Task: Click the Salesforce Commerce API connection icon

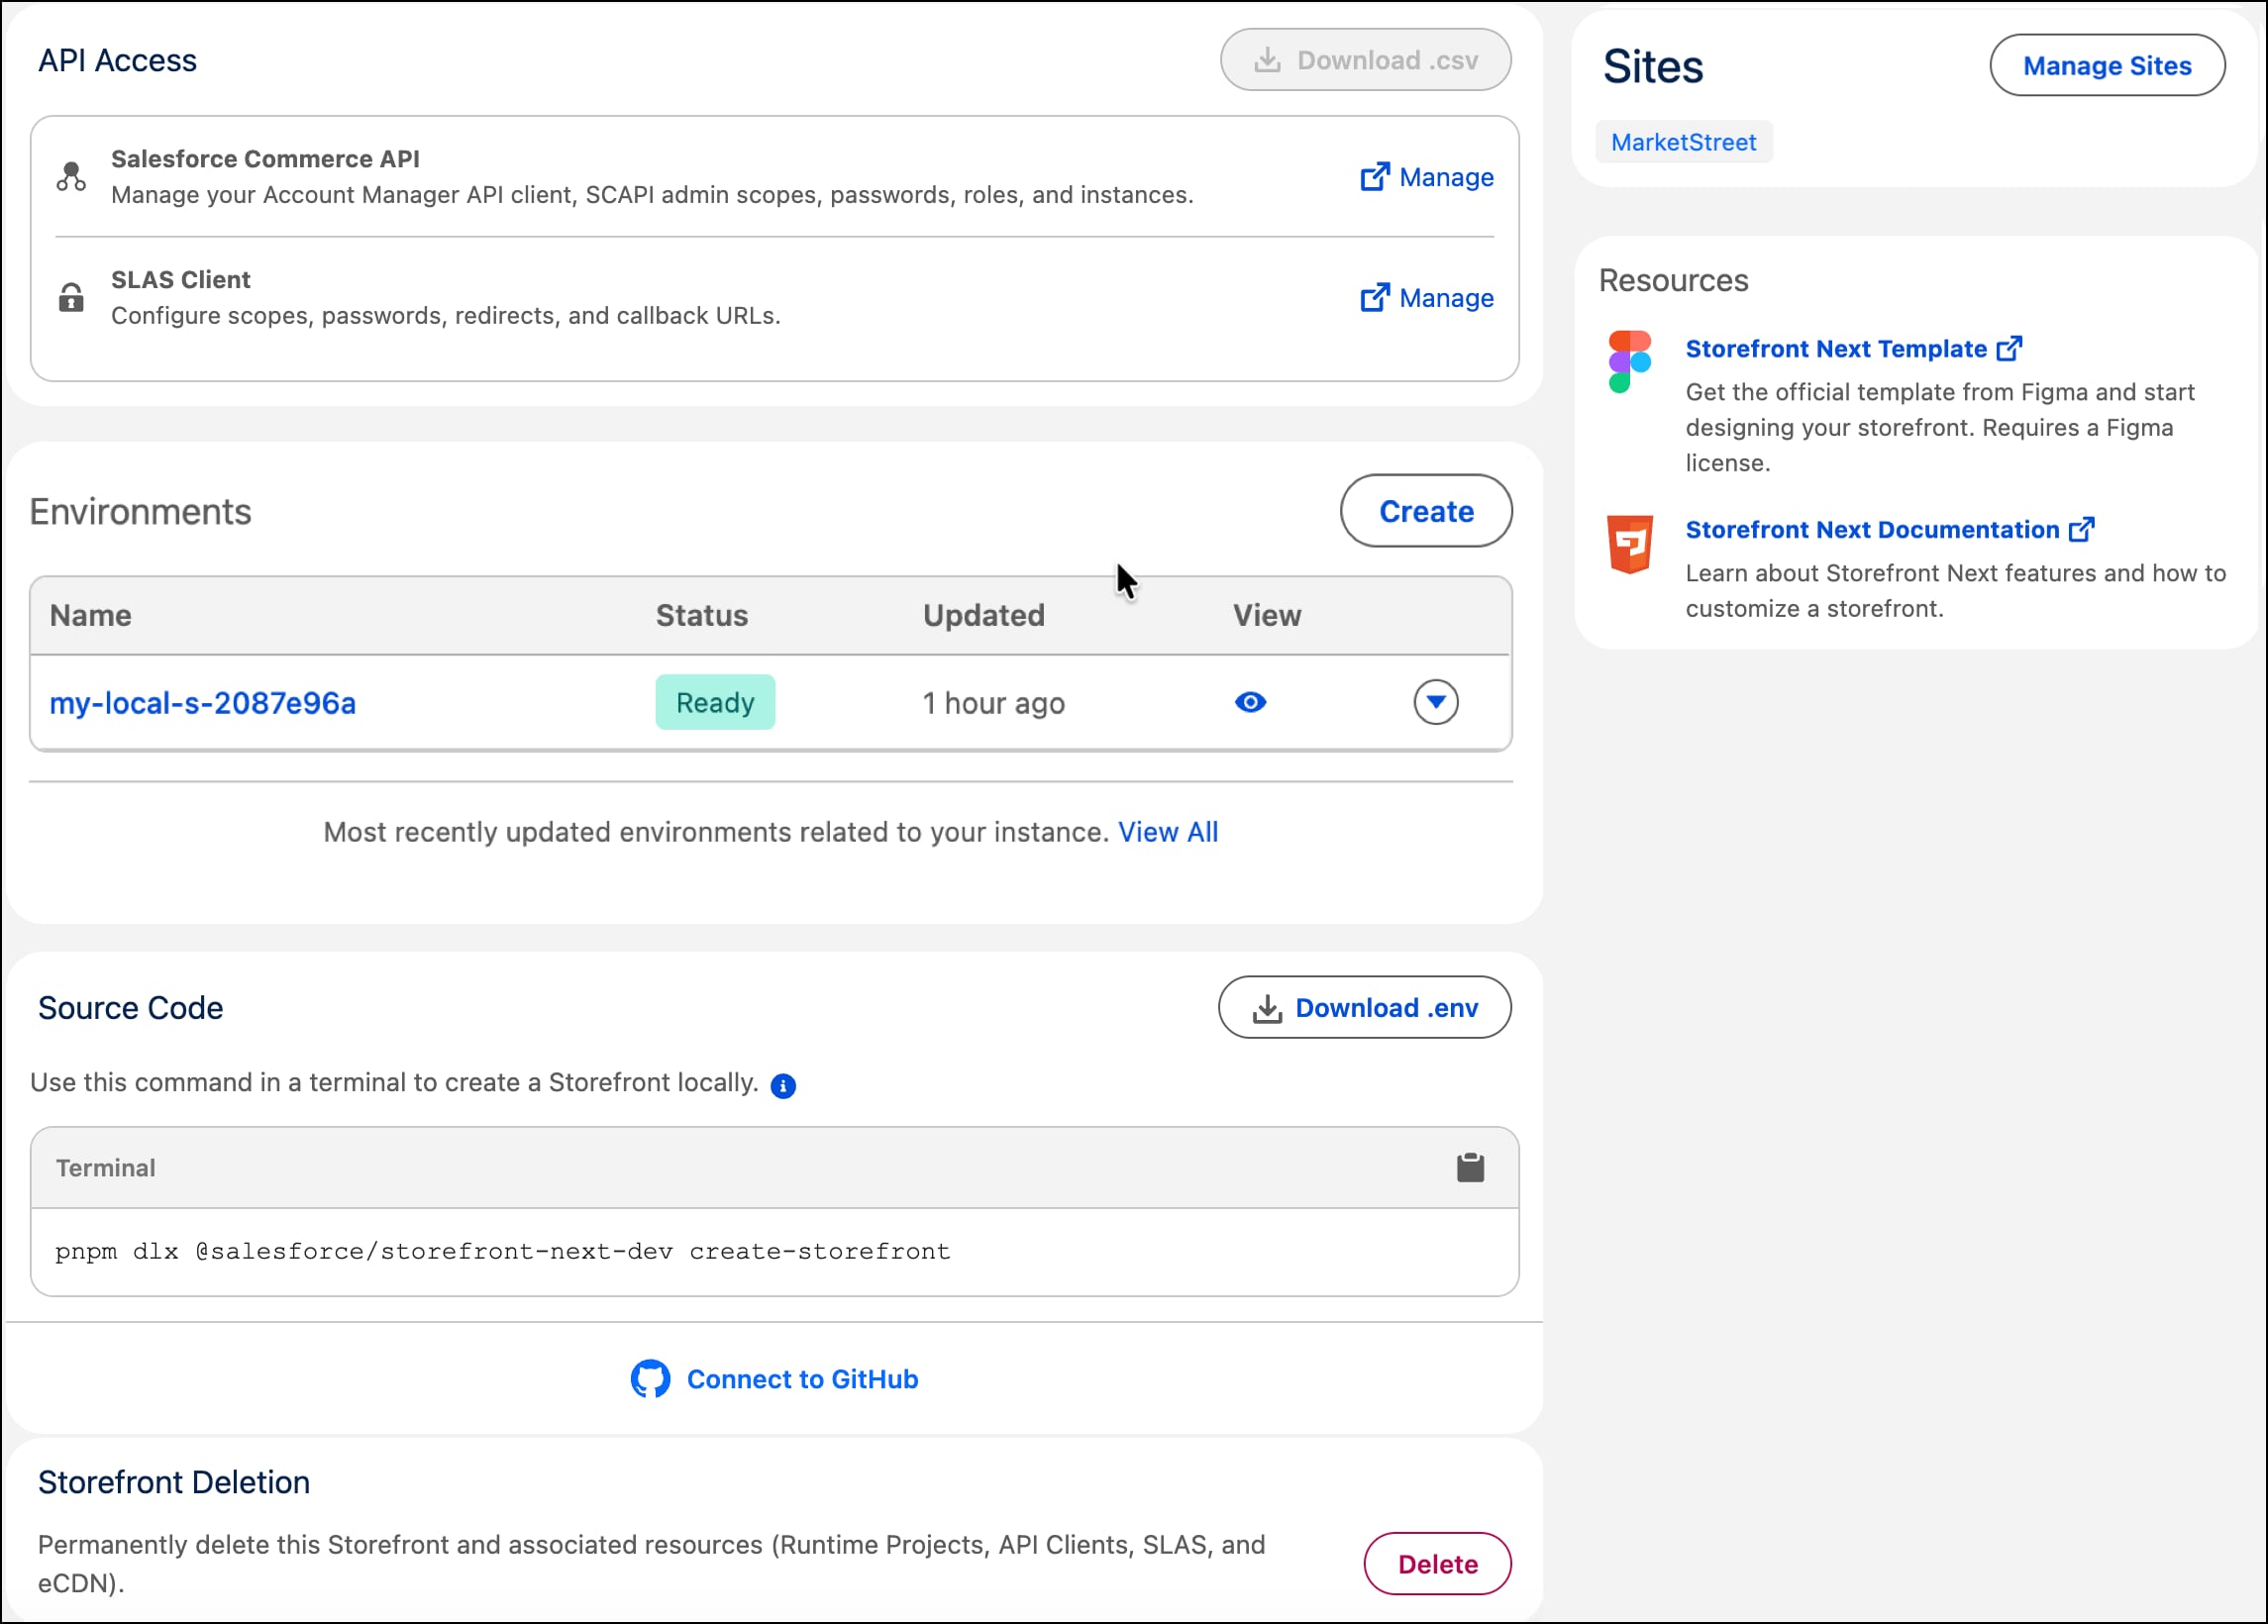Action: 71,177
